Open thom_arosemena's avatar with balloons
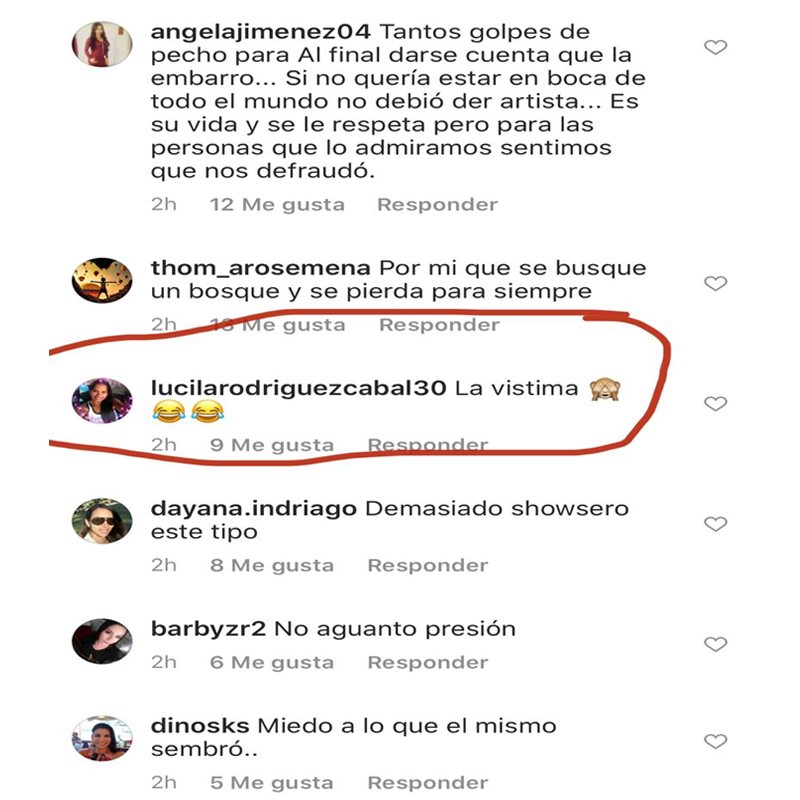The image size is (800, 800). point(102,280)
